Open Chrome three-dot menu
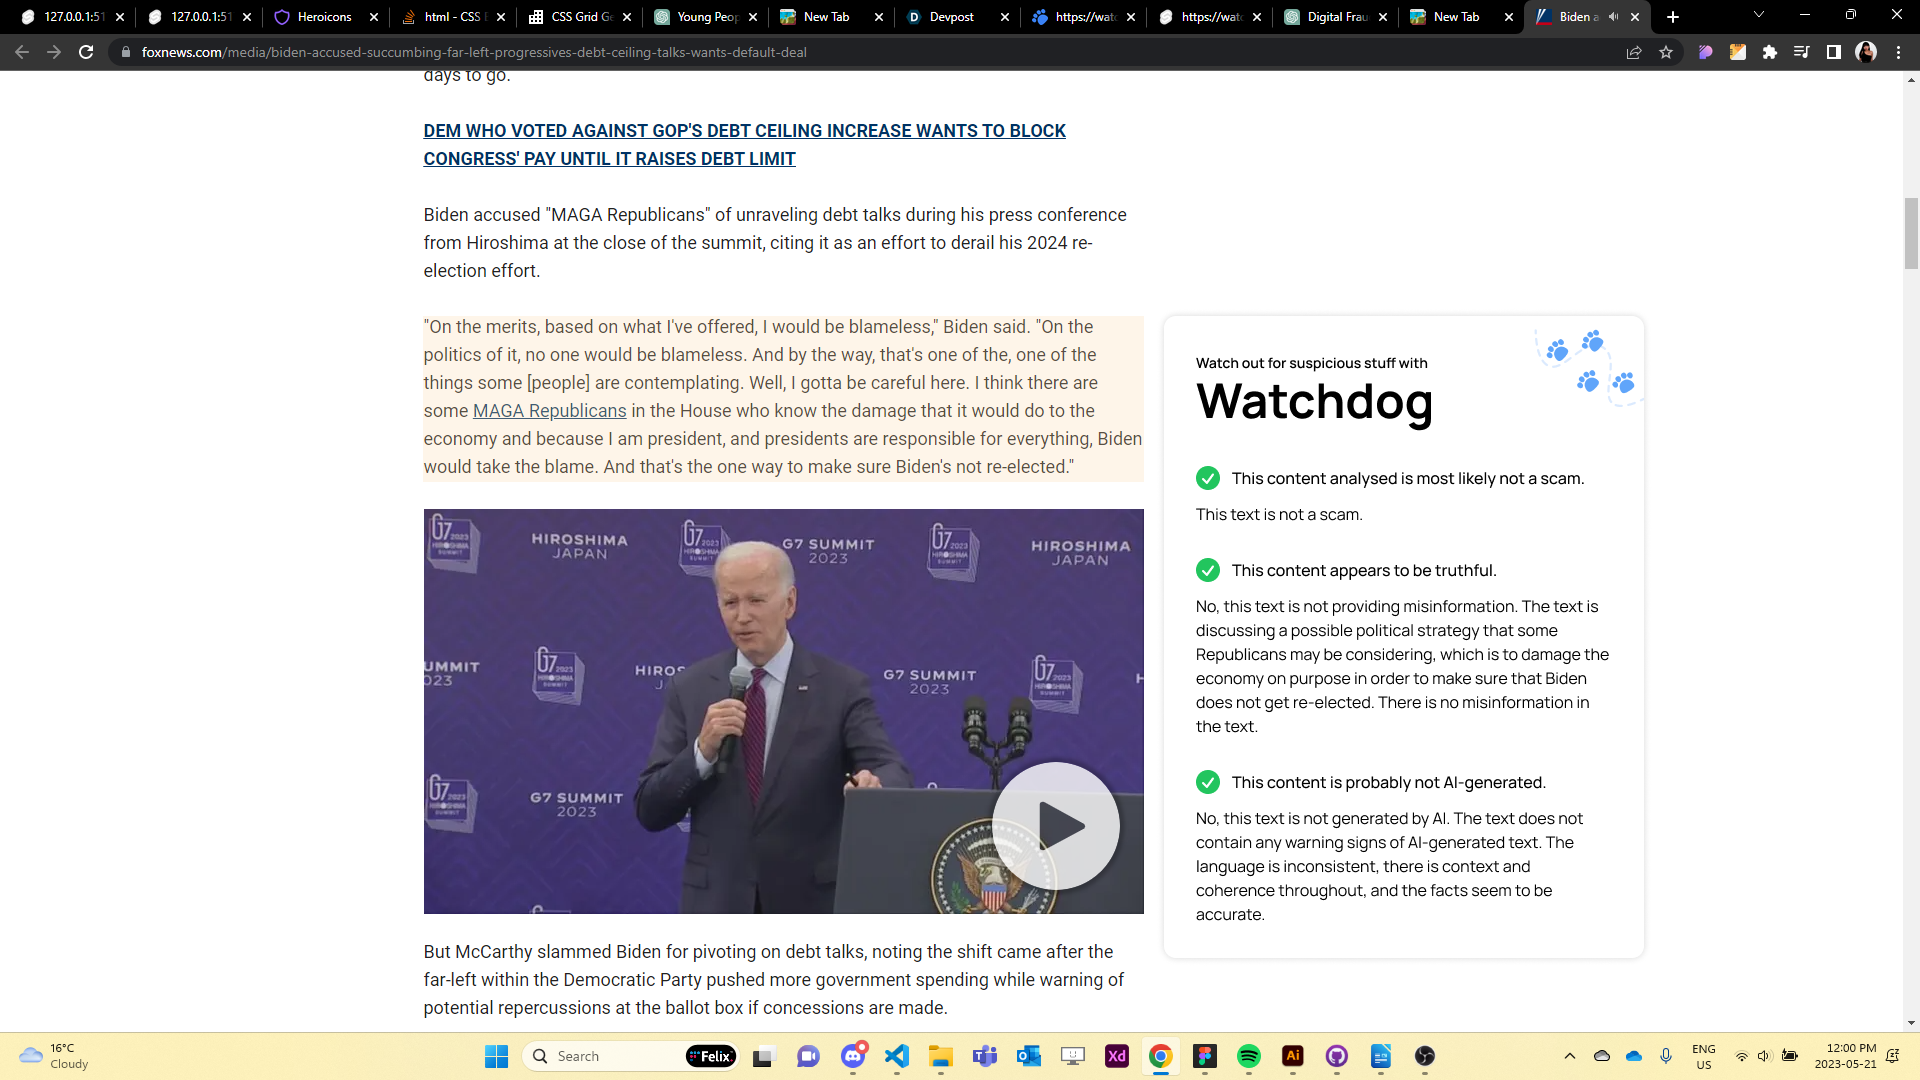 1898,52
